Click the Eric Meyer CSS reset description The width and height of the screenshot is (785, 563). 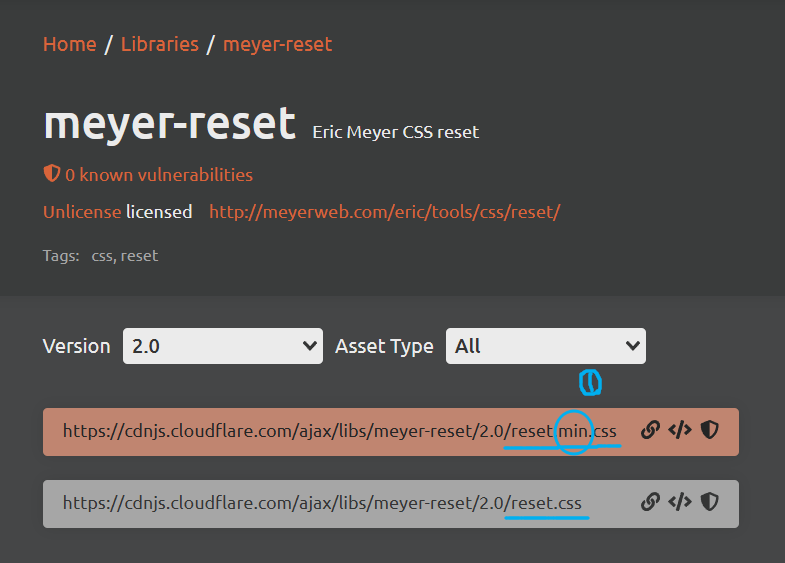click(x=396, y=132)
